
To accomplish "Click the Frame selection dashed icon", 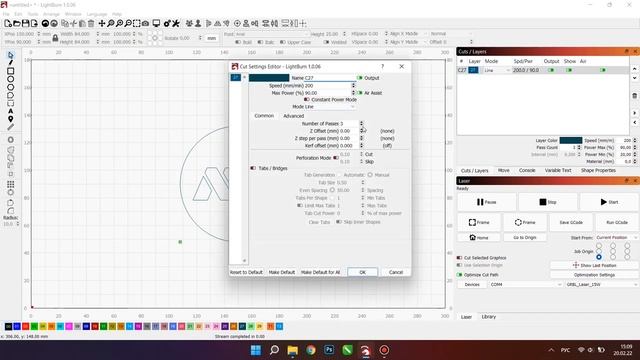I will click(x=137, y=24).
